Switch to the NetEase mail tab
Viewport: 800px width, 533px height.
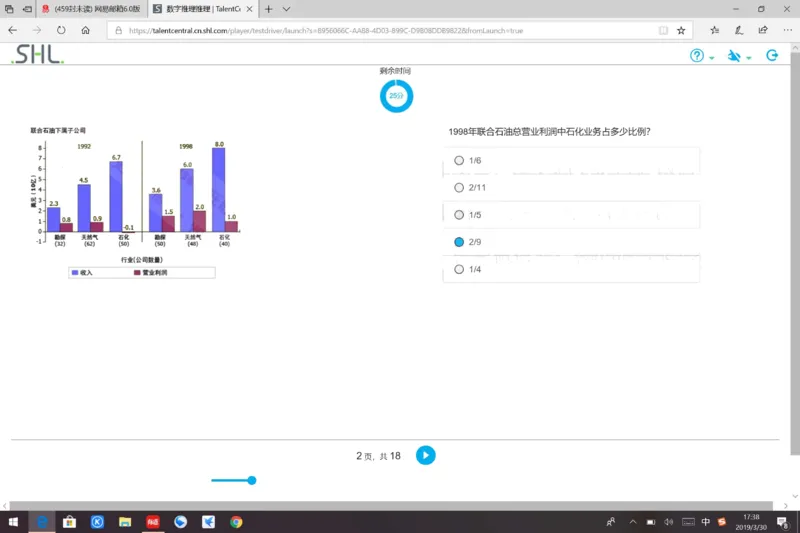click(92, 9)
